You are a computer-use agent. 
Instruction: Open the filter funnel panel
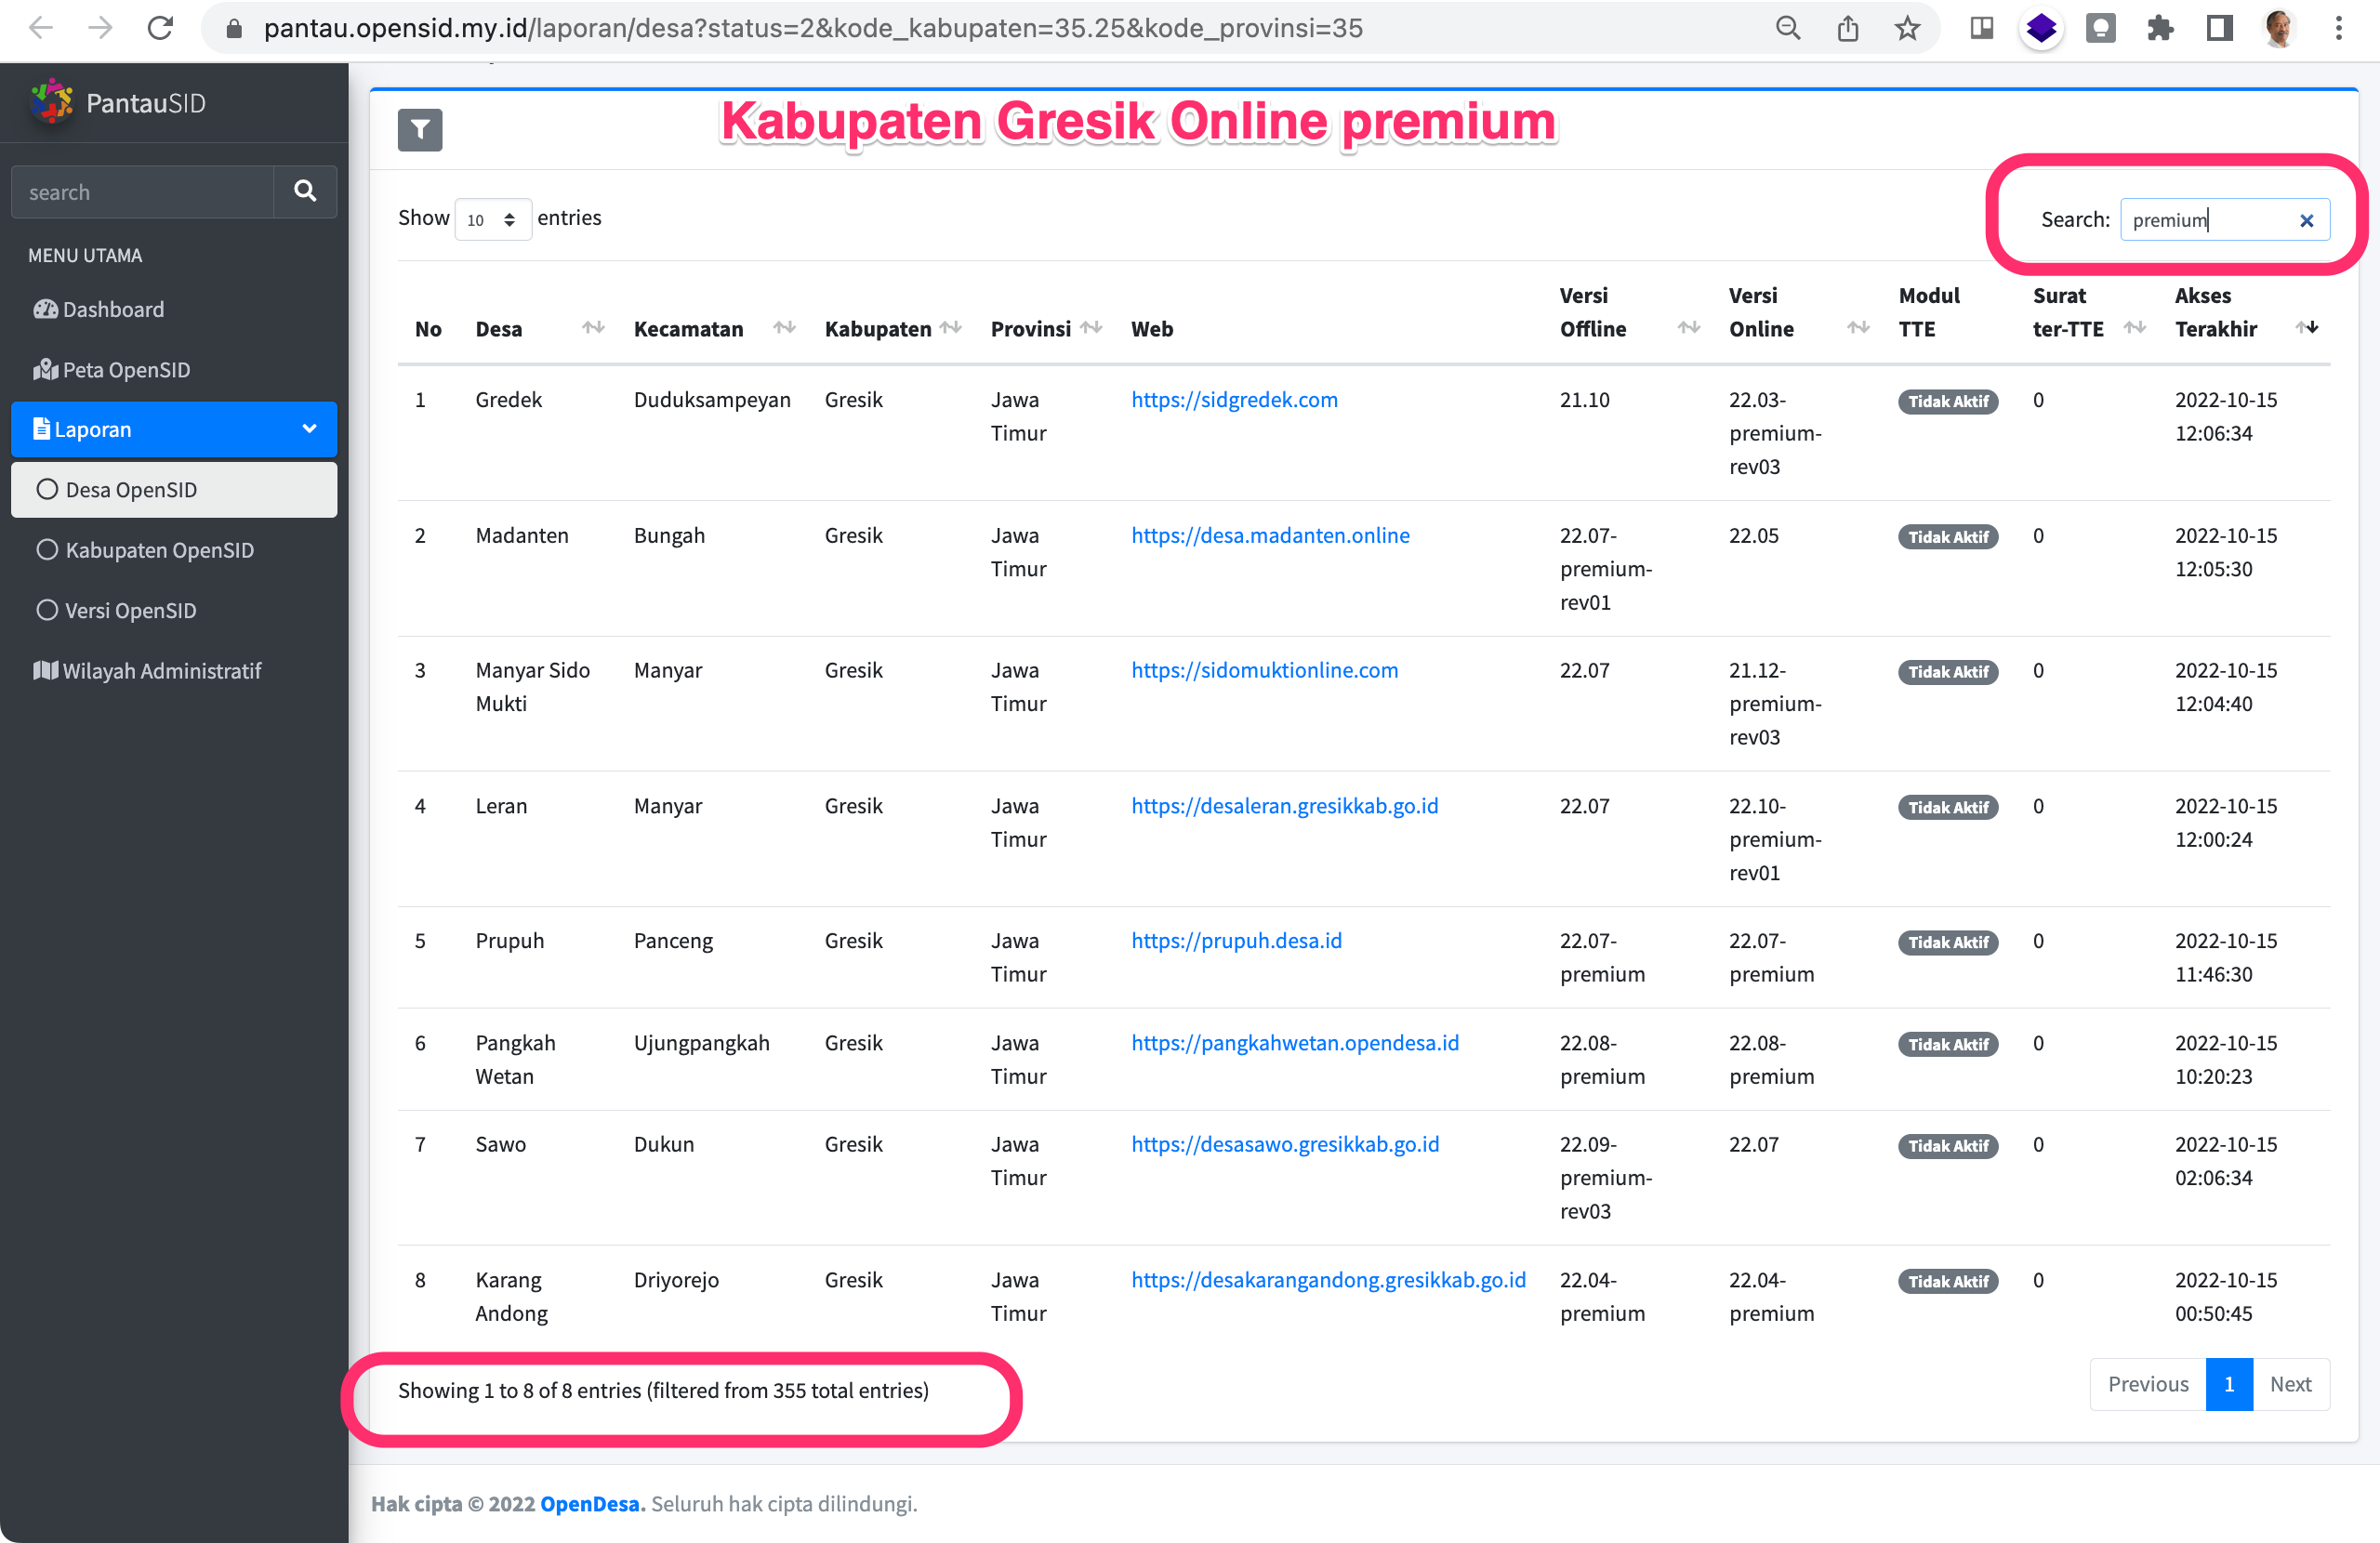420,129
